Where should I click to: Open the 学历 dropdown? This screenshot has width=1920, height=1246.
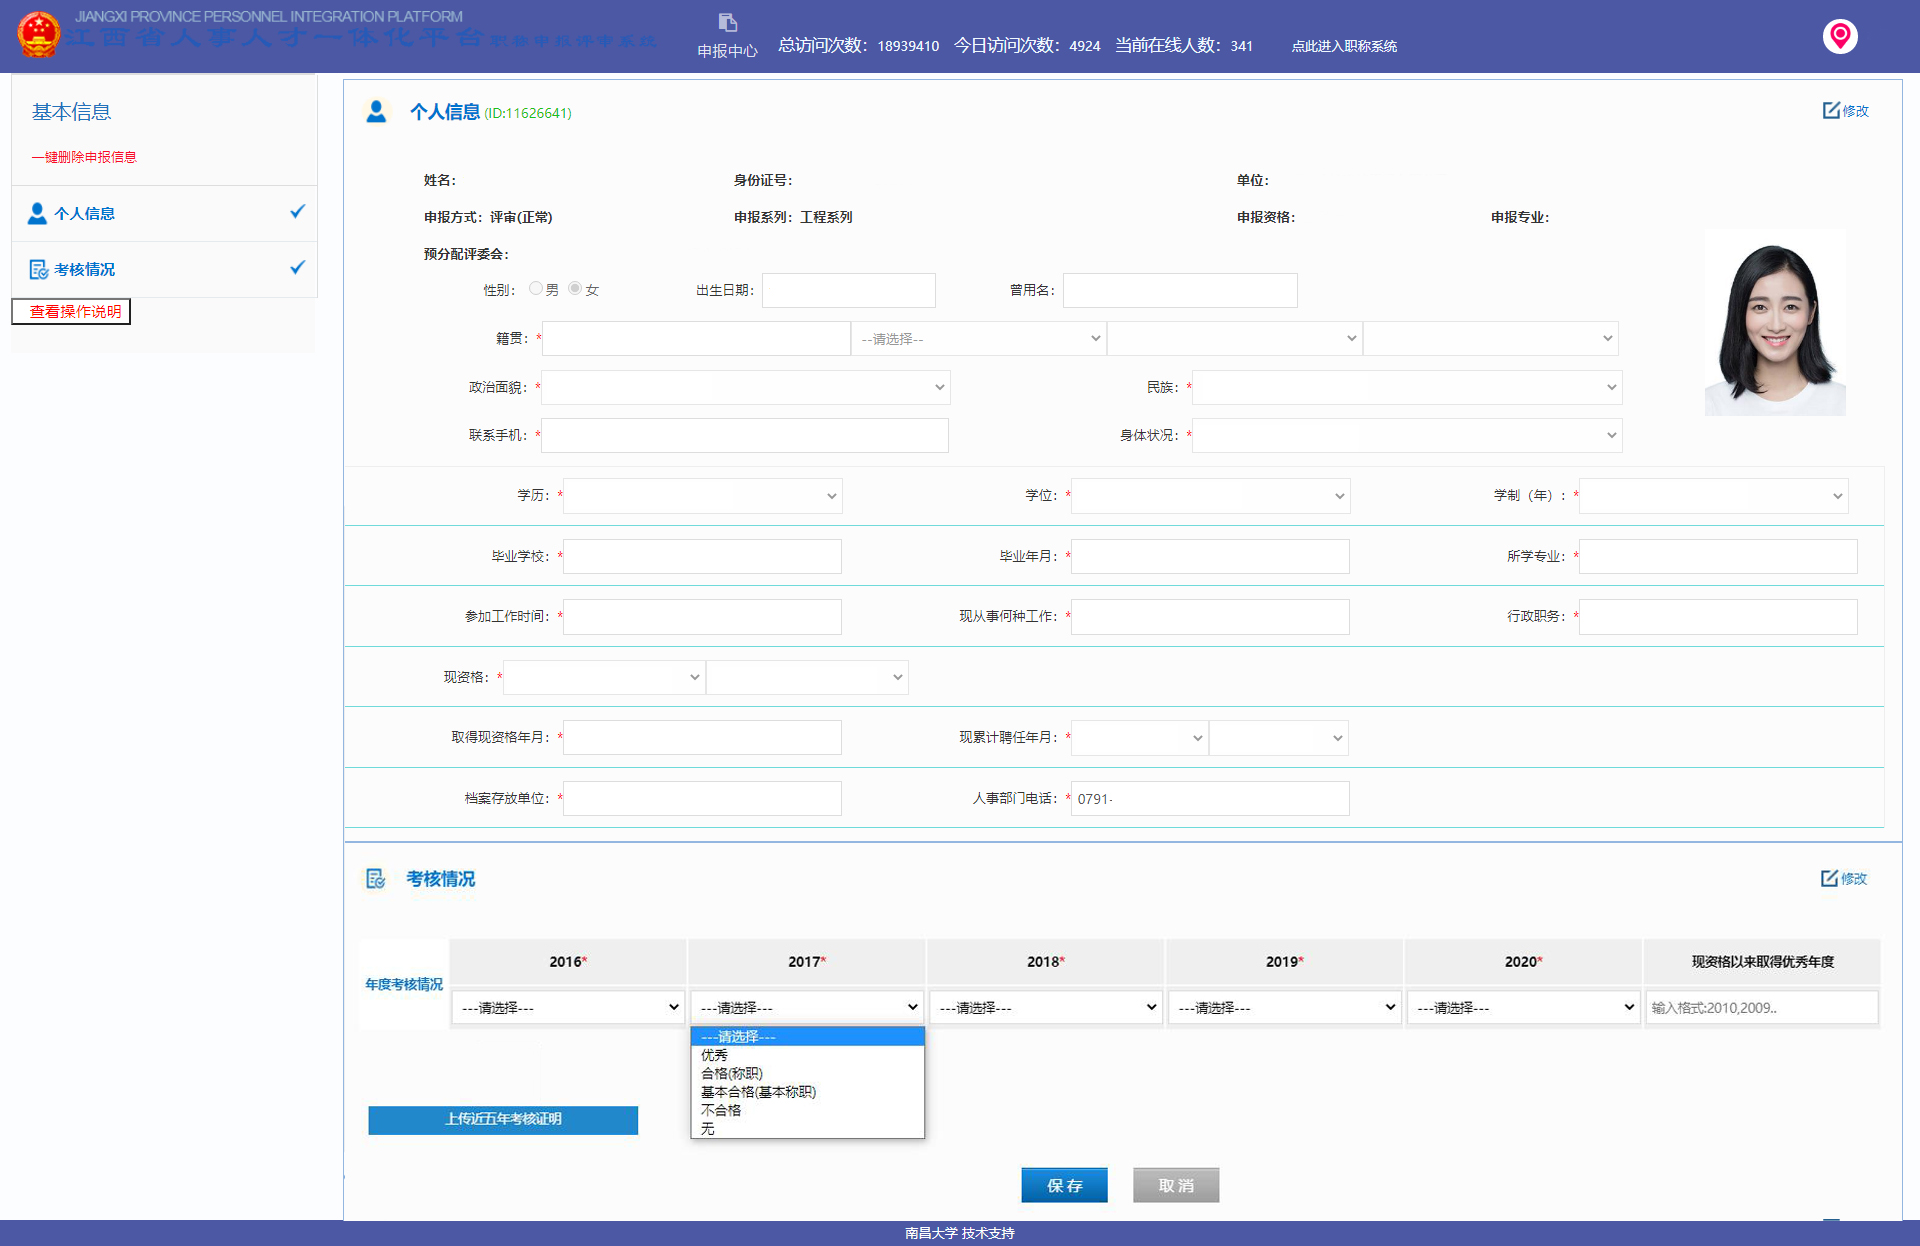coord(702,496)
